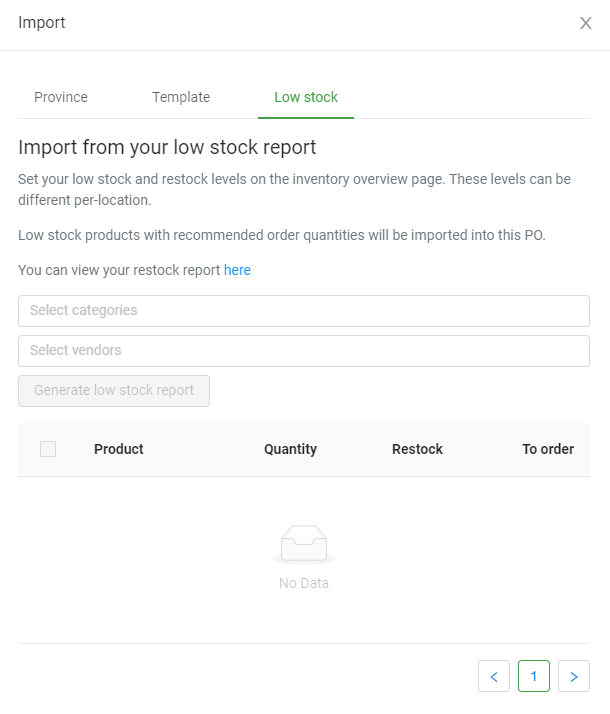Click the empty inbox No Data icon
Viewport: 610px width, 714px height.
[x=304, y=545]
